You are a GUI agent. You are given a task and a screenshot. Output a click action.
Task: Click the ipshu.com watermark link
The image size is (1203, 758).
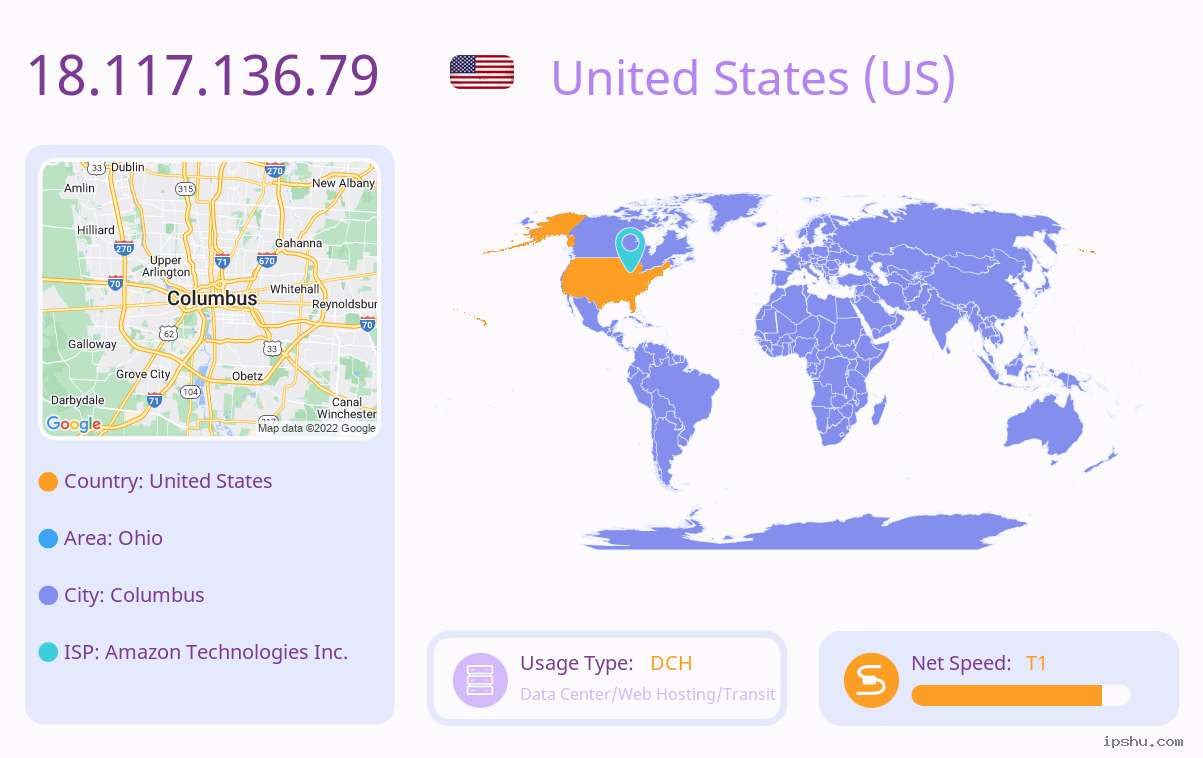1143,741
